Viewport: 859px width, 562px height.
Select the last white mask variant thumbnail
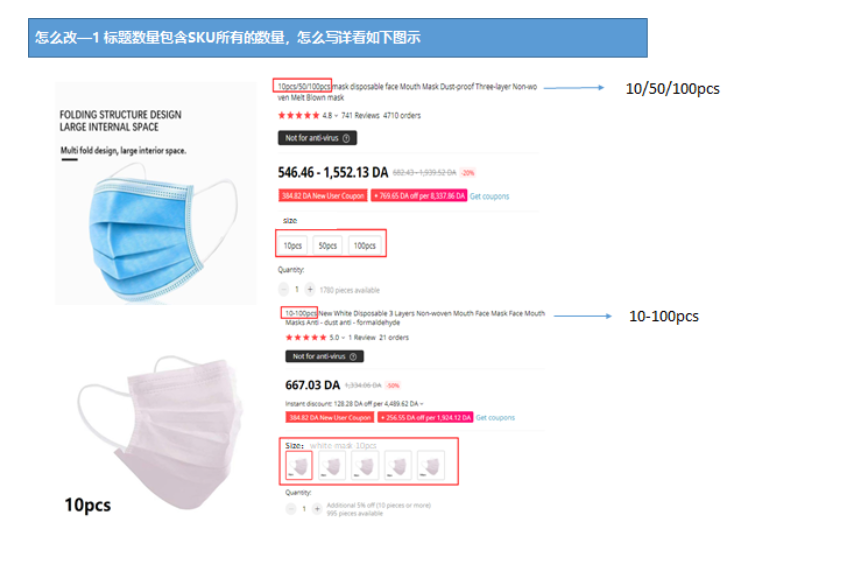point(431,465)
